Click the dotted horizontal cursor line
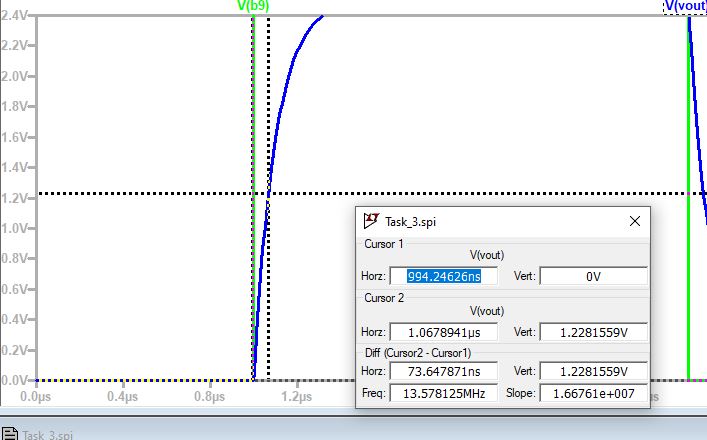 point(150,193)
